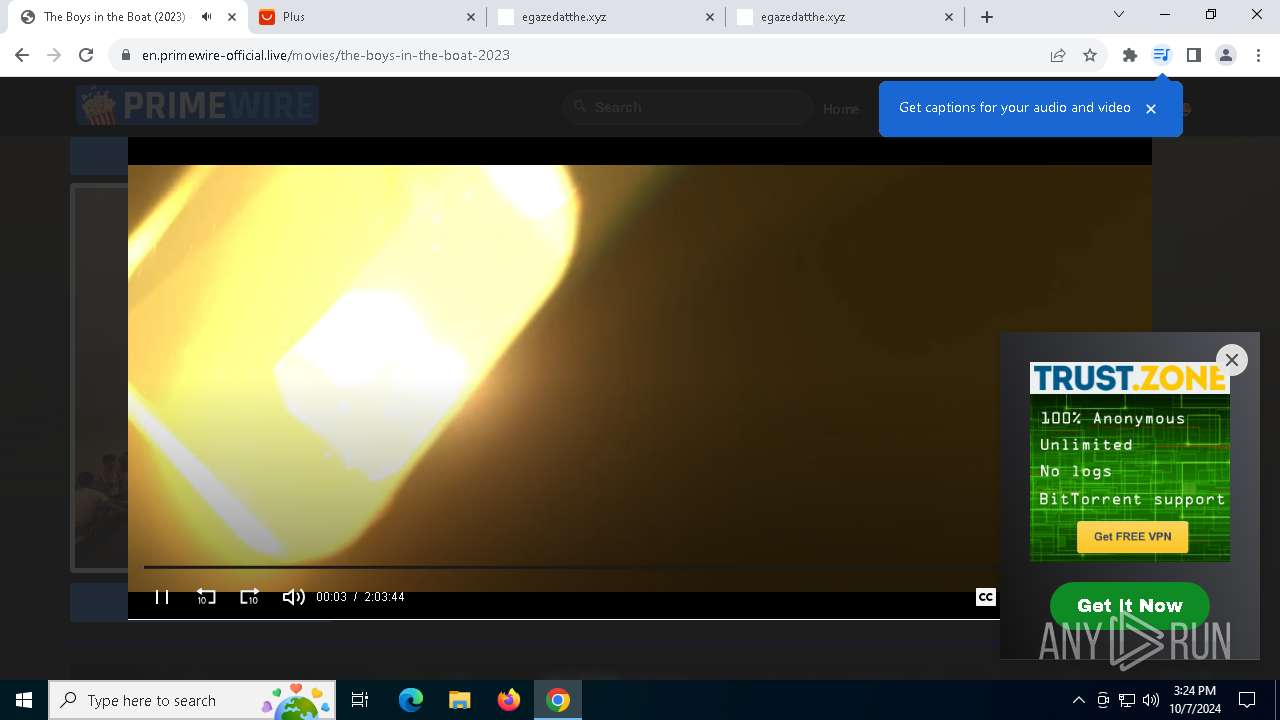Image resolution: width=1280 pixels, height=720 pixels.
Task: Reload the current page
Action: (x=86, y=55)
